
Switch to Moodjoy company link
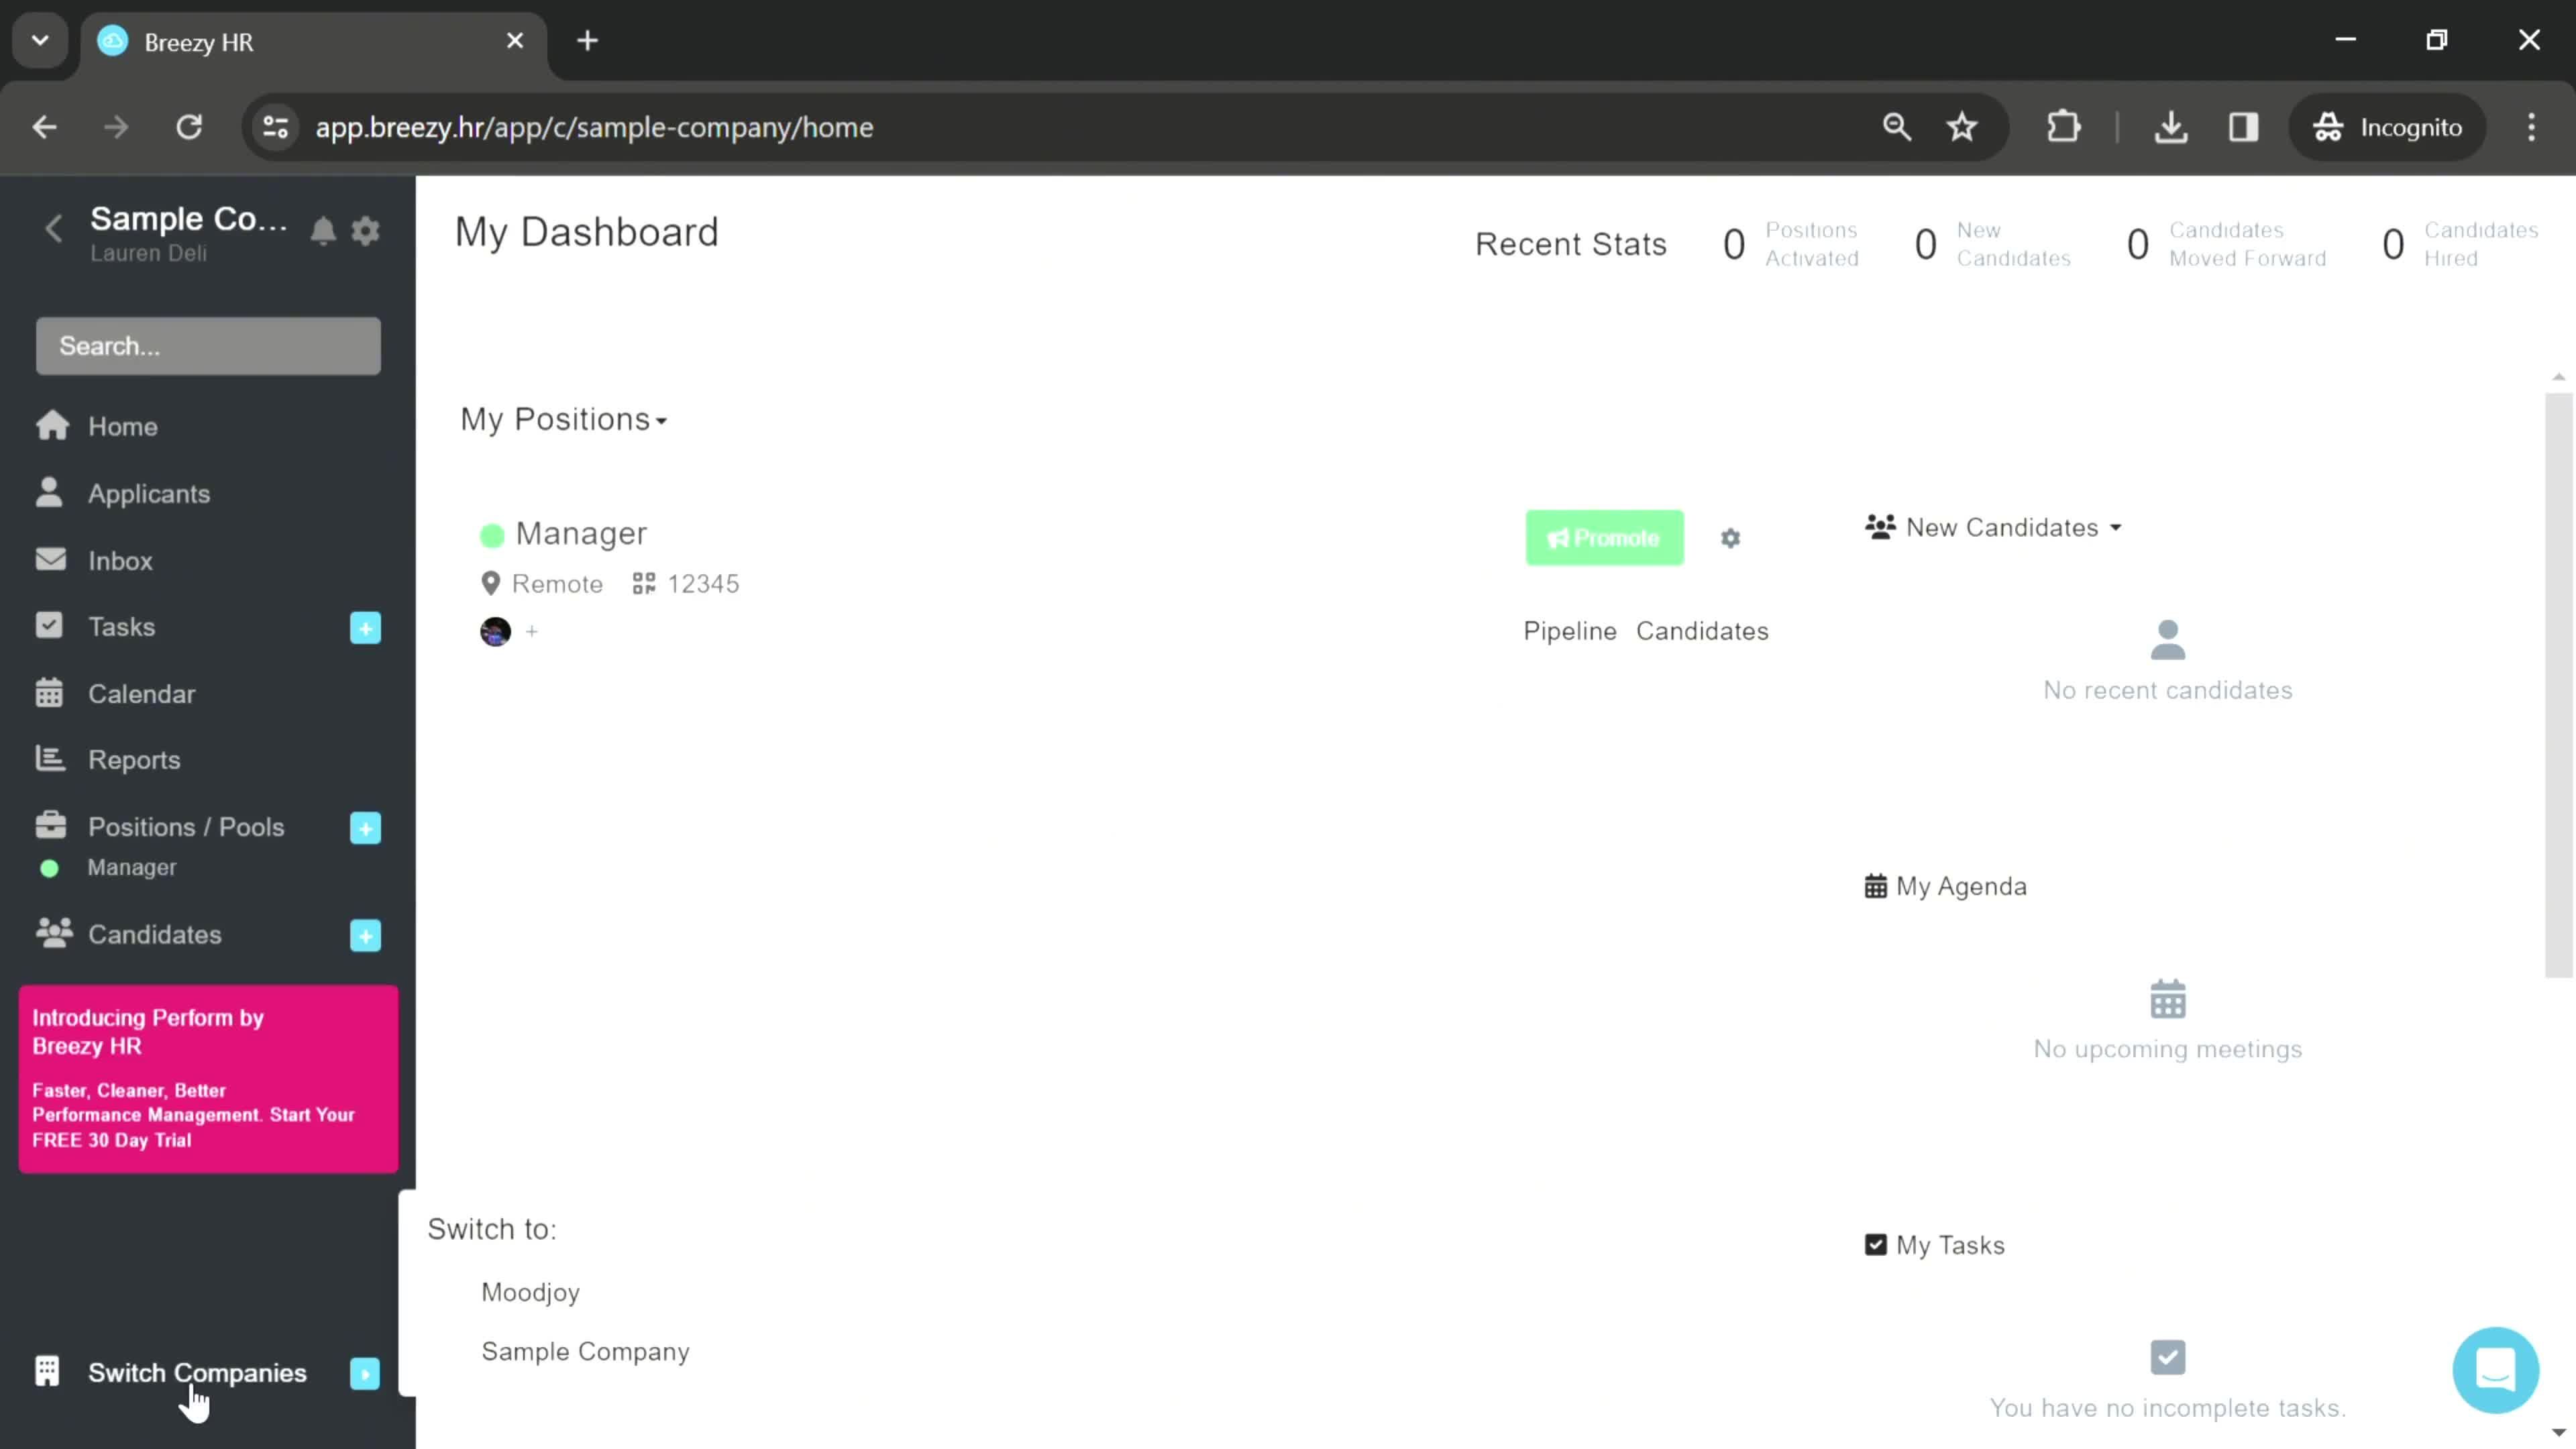(531, 1291)
